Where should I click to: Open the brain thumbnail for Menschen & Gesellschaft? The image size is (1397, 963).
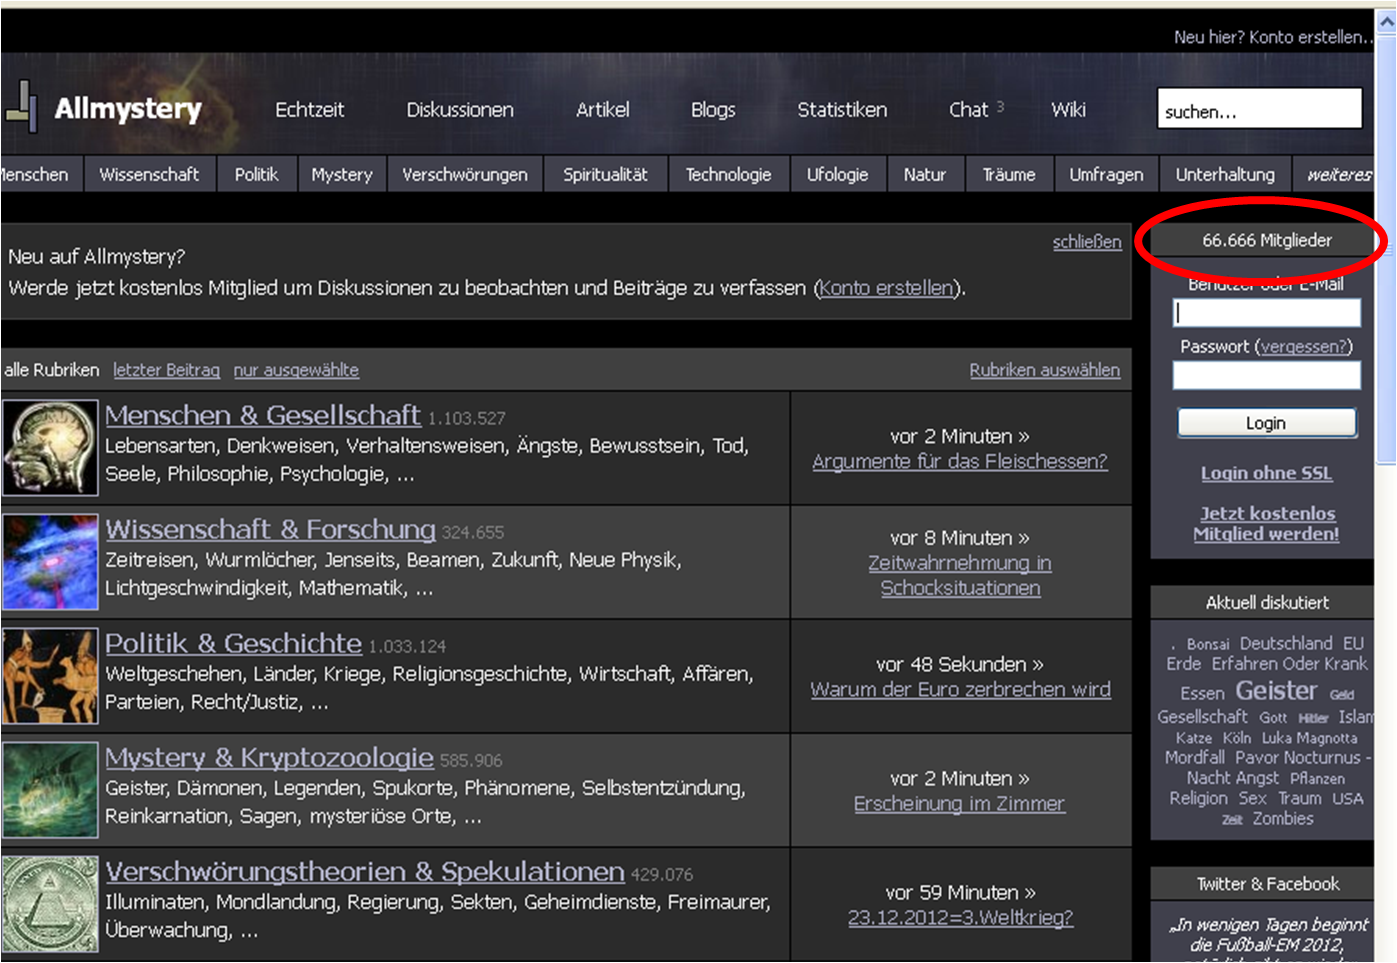pyautogui.click(x=50, y=448)
